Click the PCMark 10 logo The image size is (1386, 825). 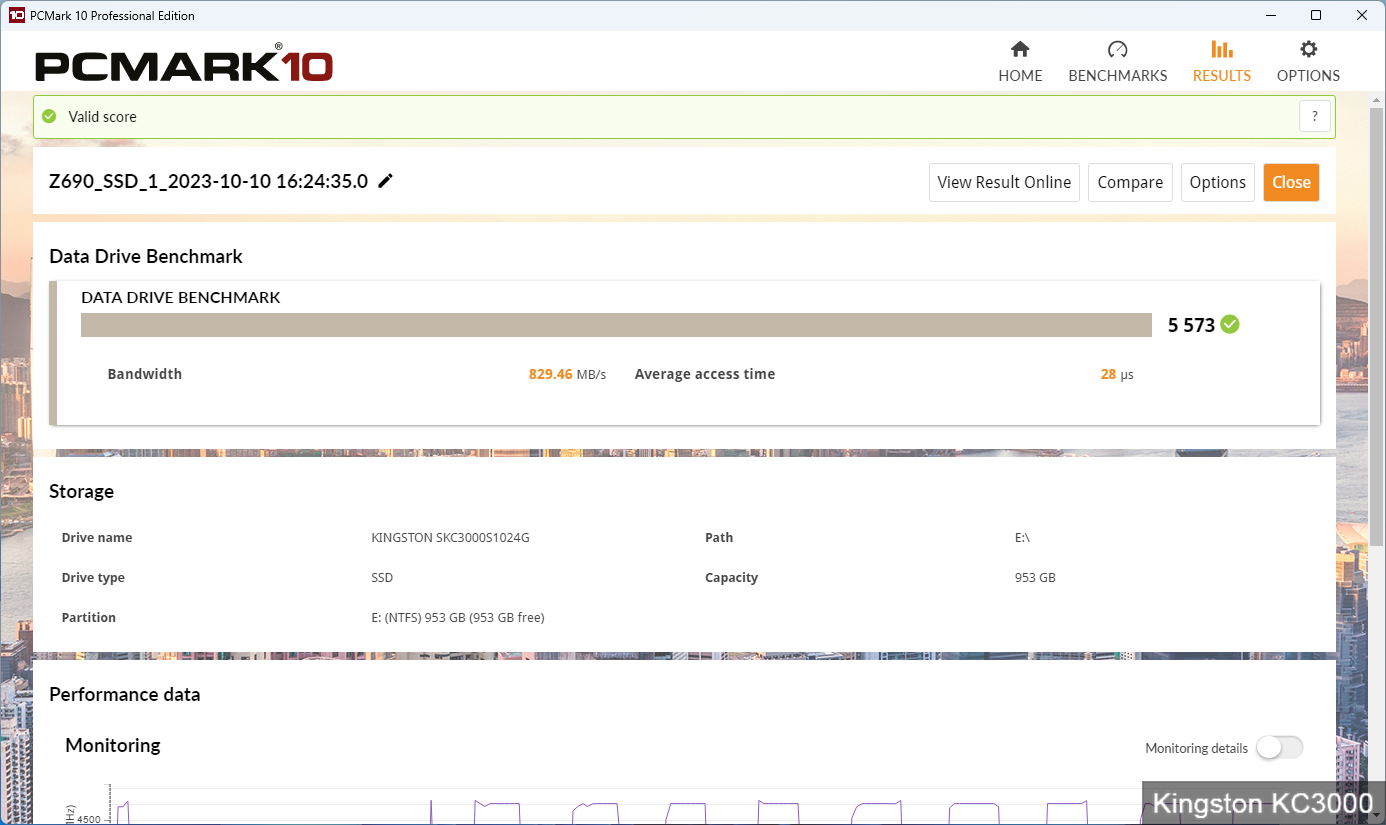tap(184, 64)
